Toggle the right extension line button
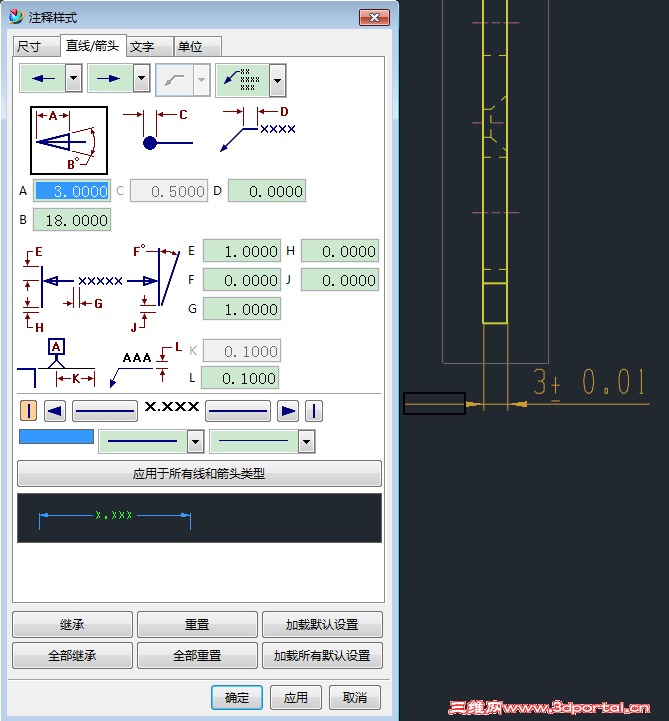Image resolution: width=669 pixels, height=721 pixels. pos(314,411)
